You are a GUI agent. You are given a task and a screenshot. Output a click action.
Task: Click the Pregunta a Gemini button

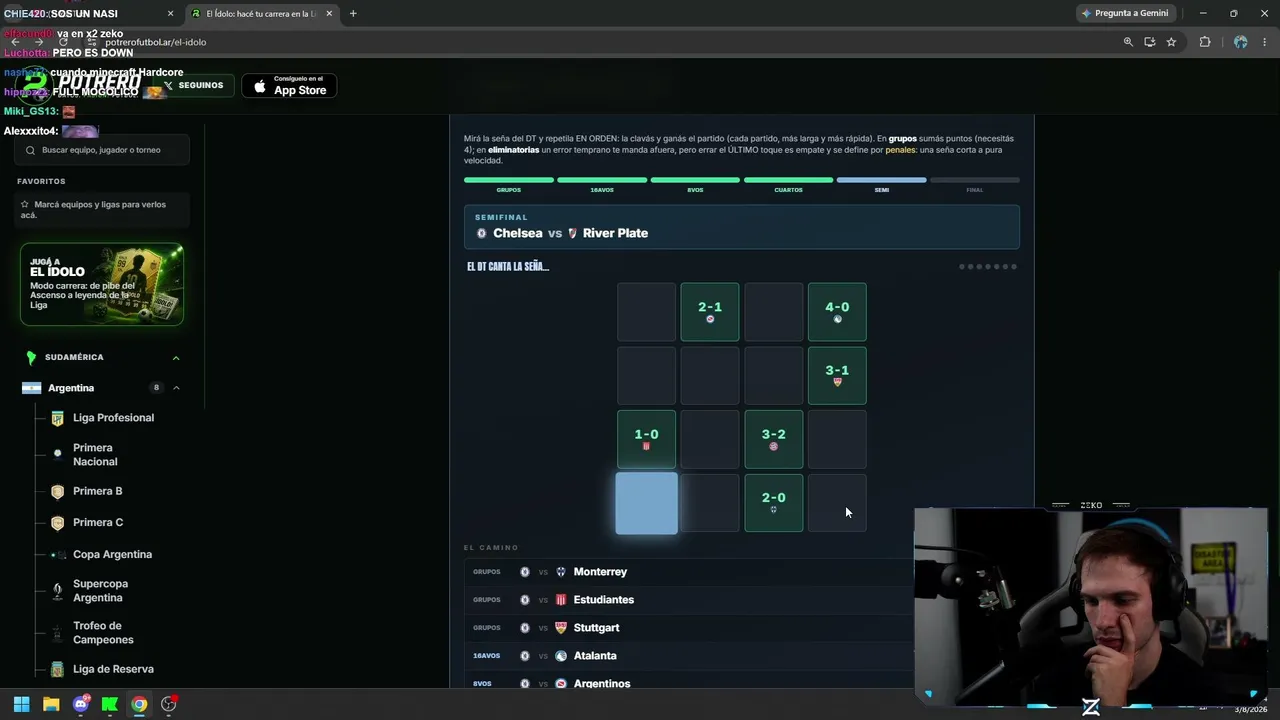(x=1124, y=13)
